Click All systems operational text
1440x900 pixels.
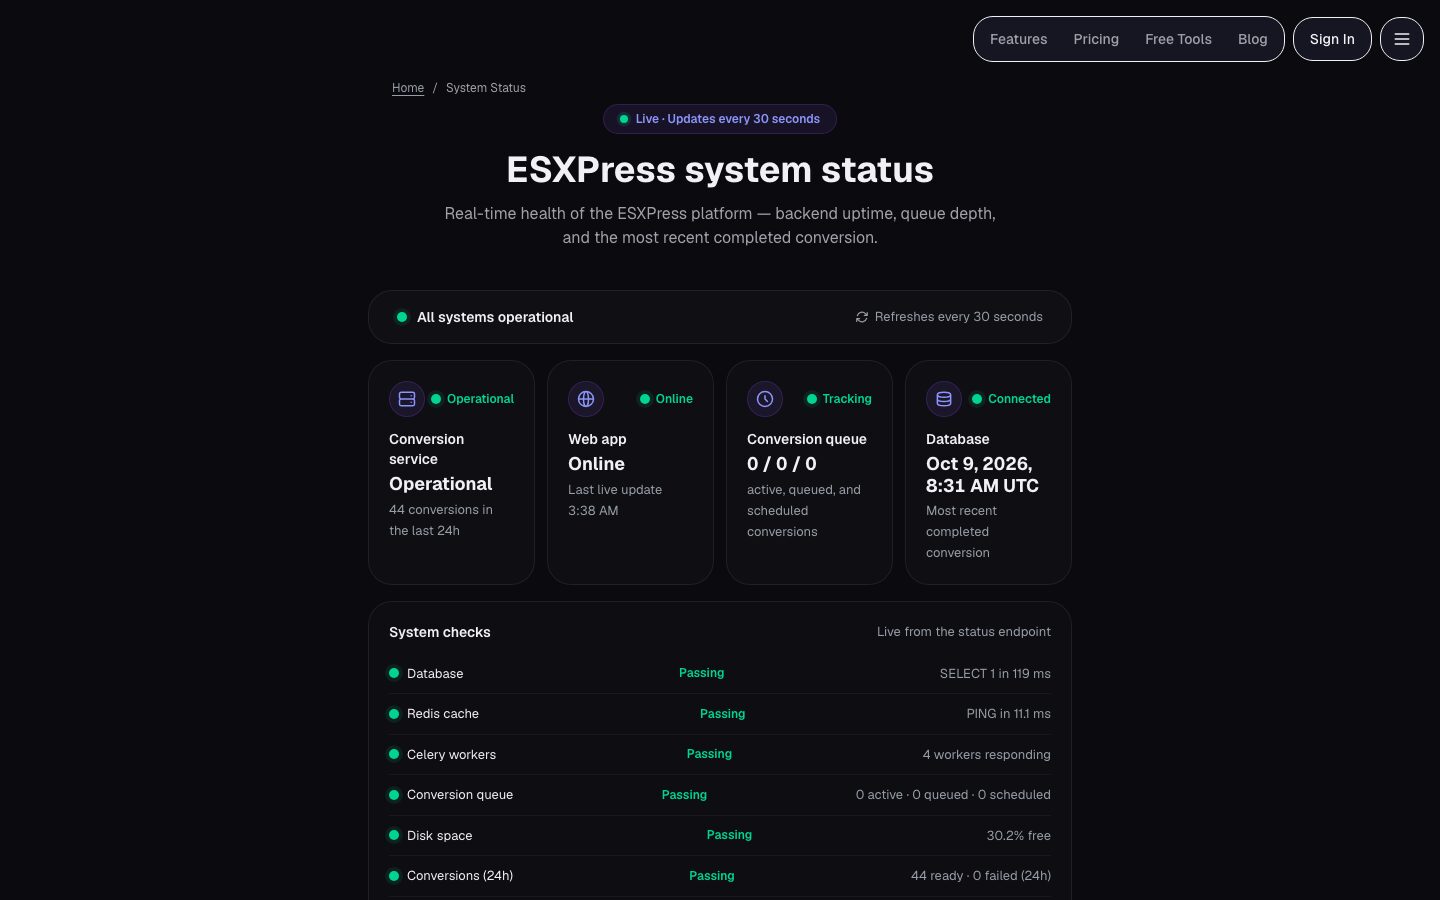coord(495,317)
